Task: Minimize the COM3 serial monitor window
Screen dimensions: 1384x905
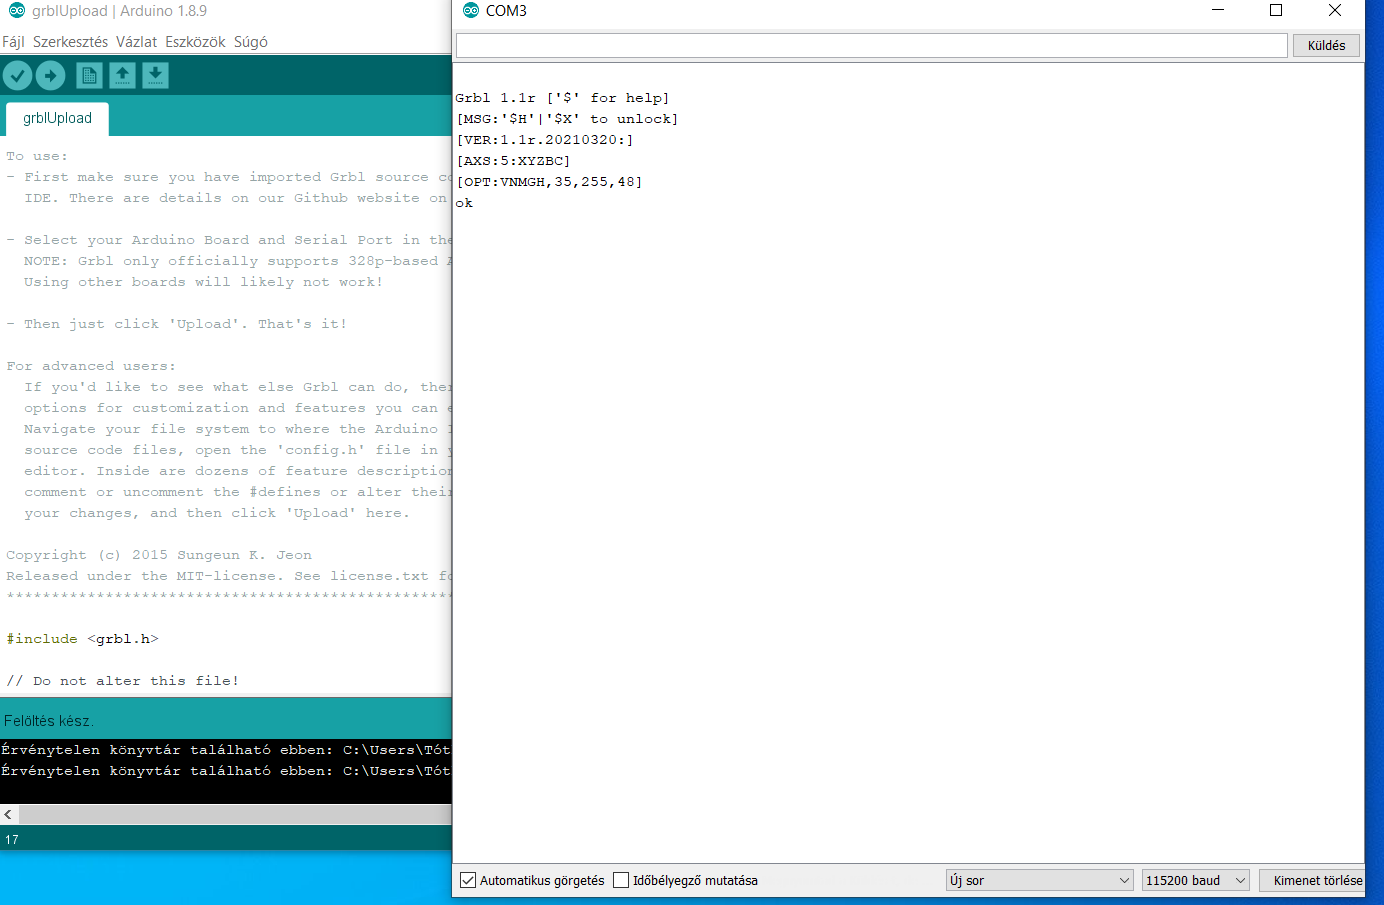Action: [x=1218, y=10]
